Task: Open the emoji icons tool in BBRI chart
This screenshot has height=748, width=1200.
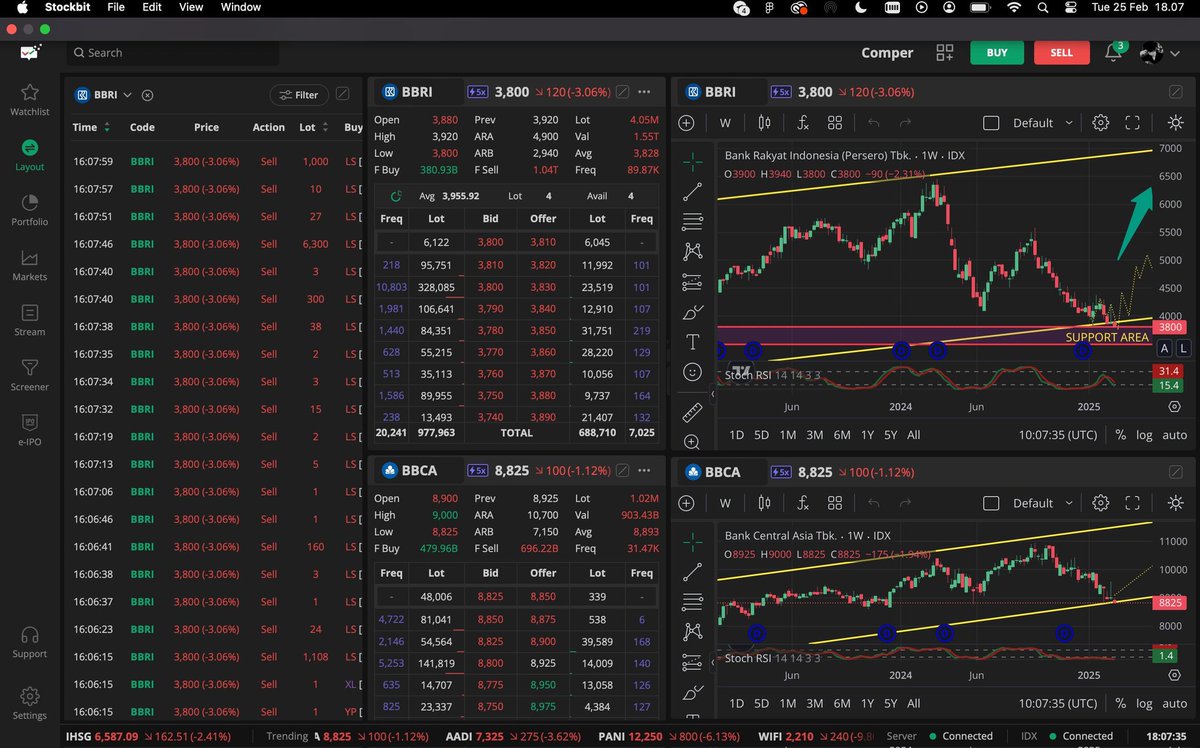Action: pos(691,372)
